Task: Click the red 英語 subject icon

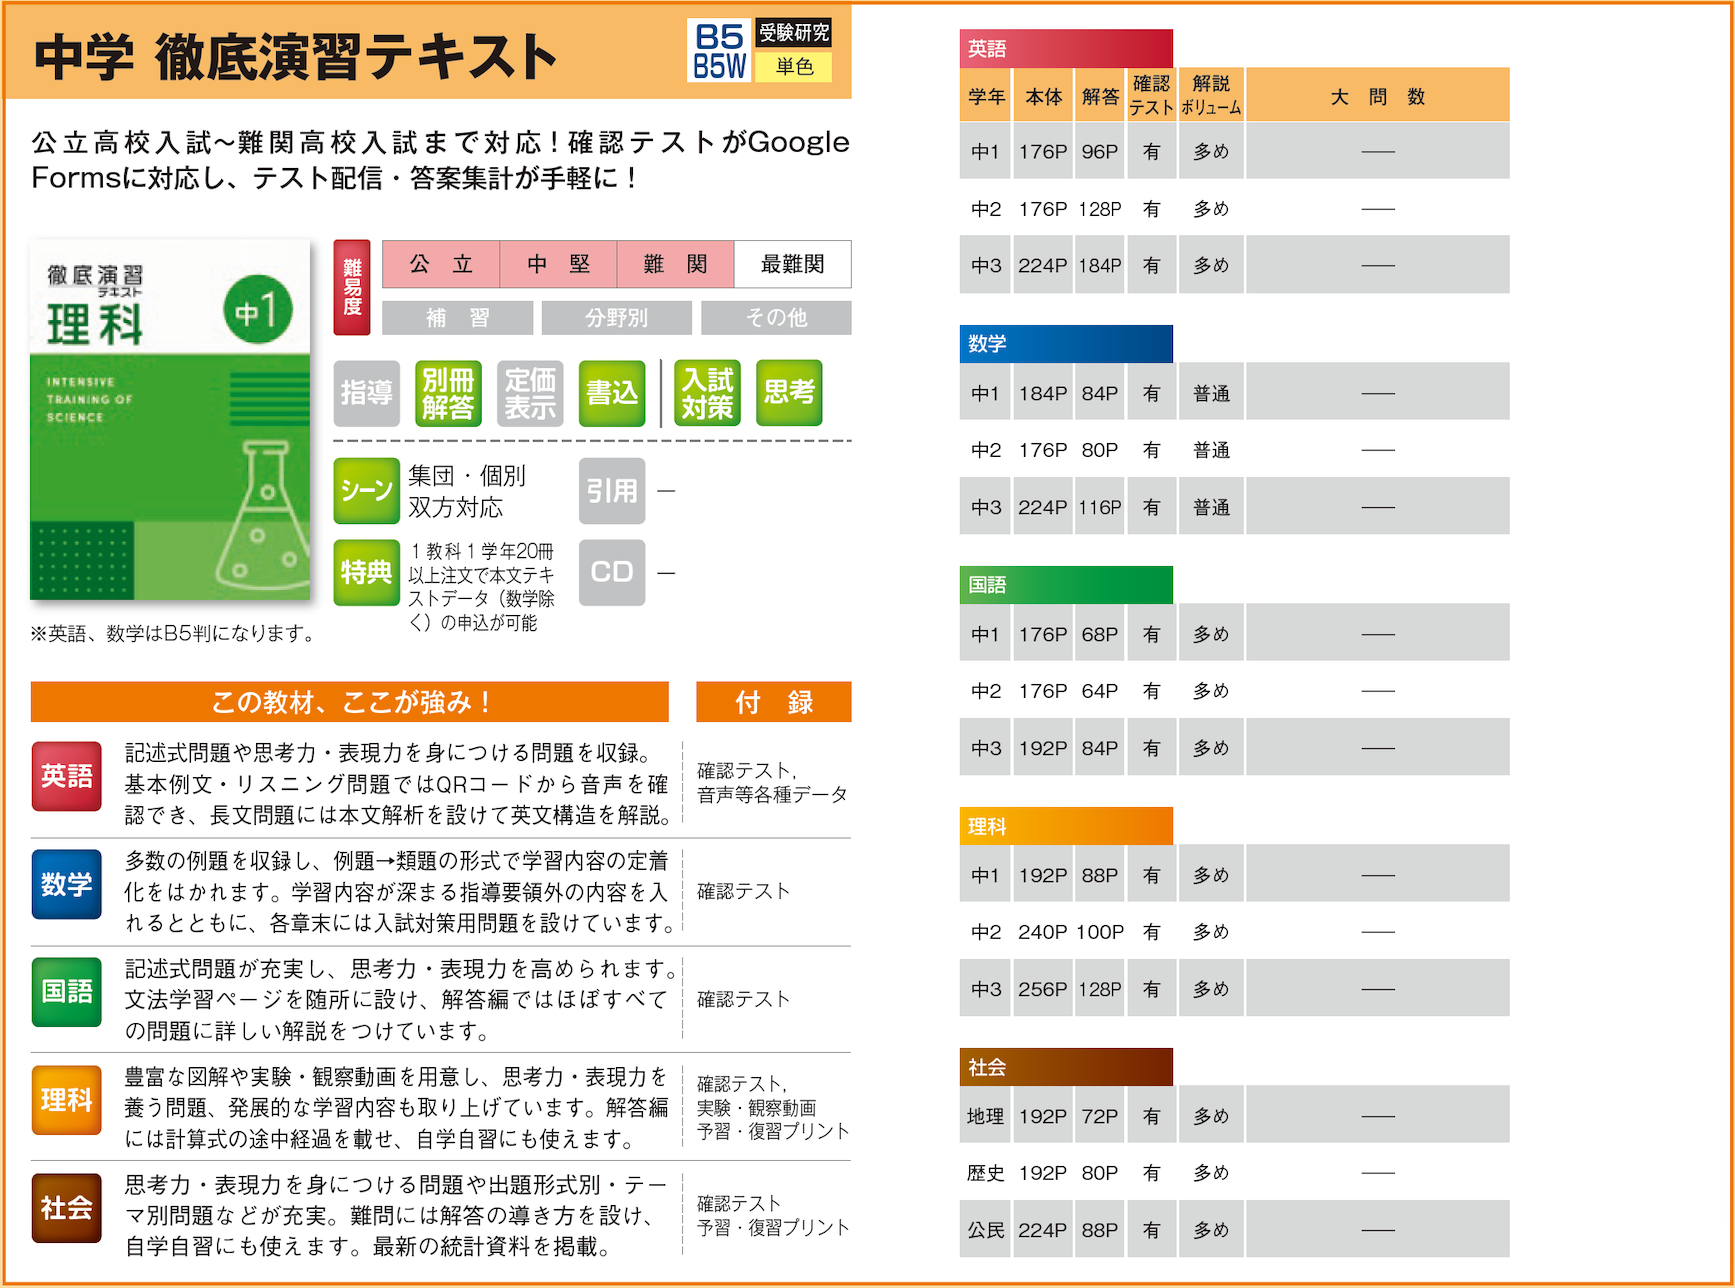Action: click(x=66, y=776)
